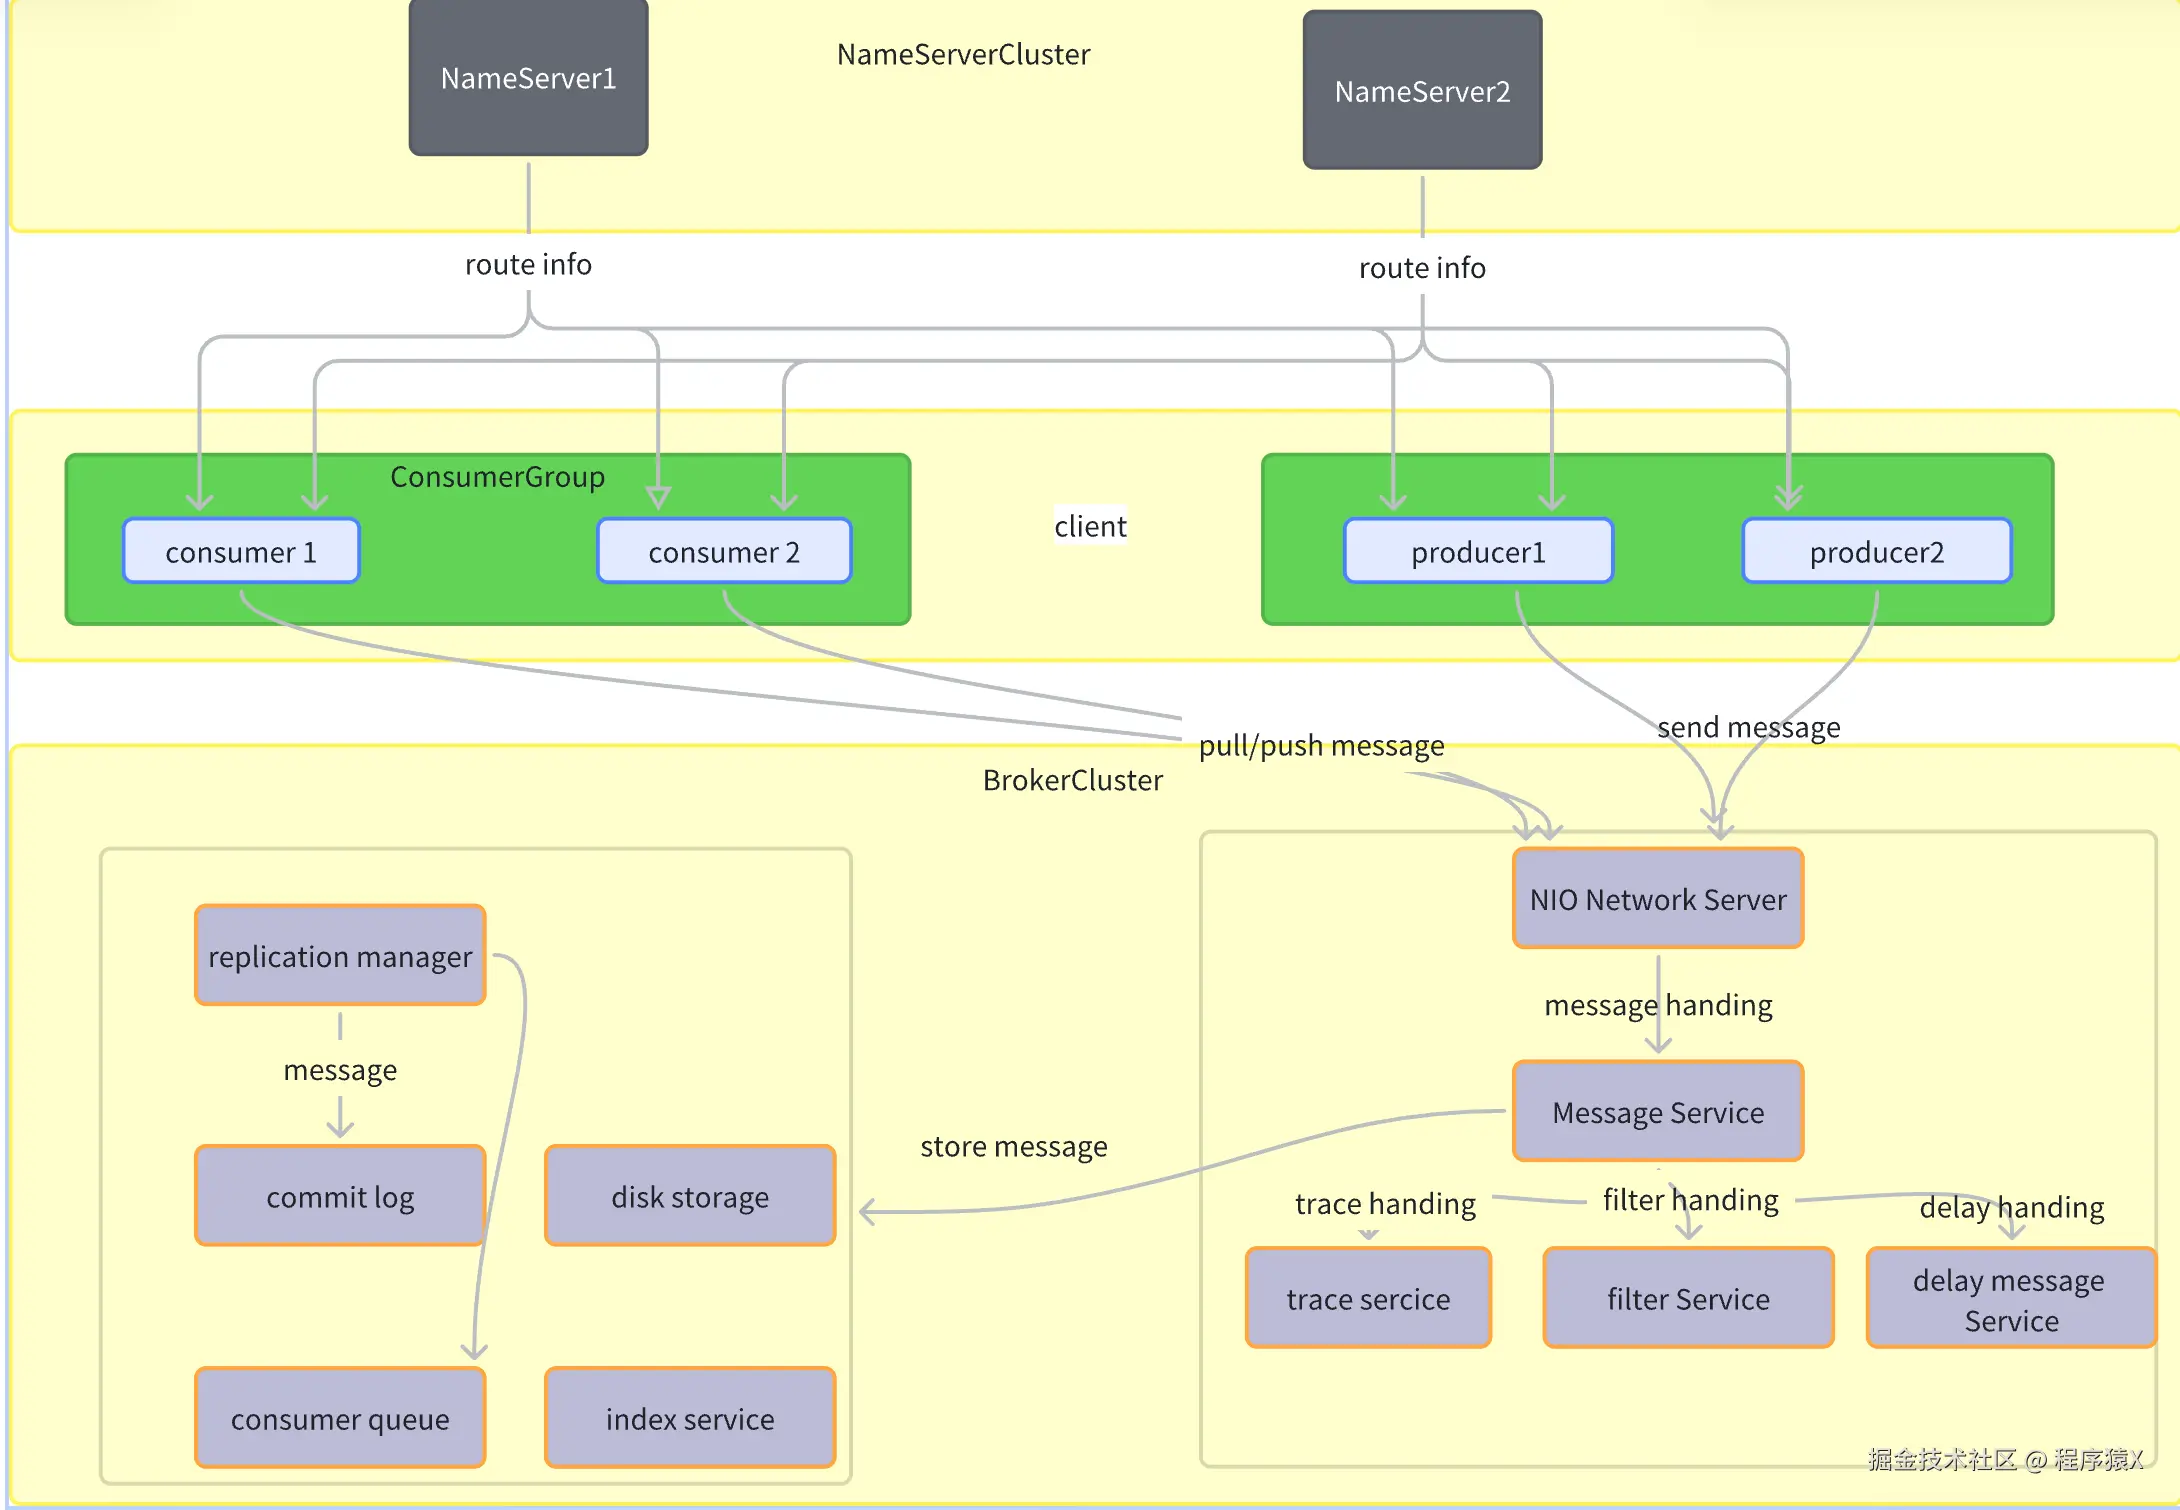Click the BrokerCluster label text
Viewport: 2180px width, 1510px height.
tap(1072, 780)
